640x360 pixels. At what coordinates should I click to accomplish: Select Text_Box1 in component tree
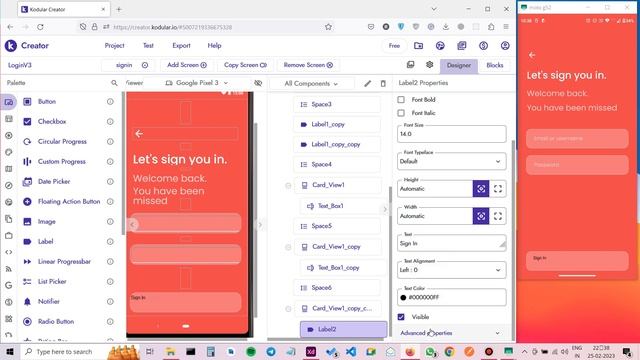343,206
